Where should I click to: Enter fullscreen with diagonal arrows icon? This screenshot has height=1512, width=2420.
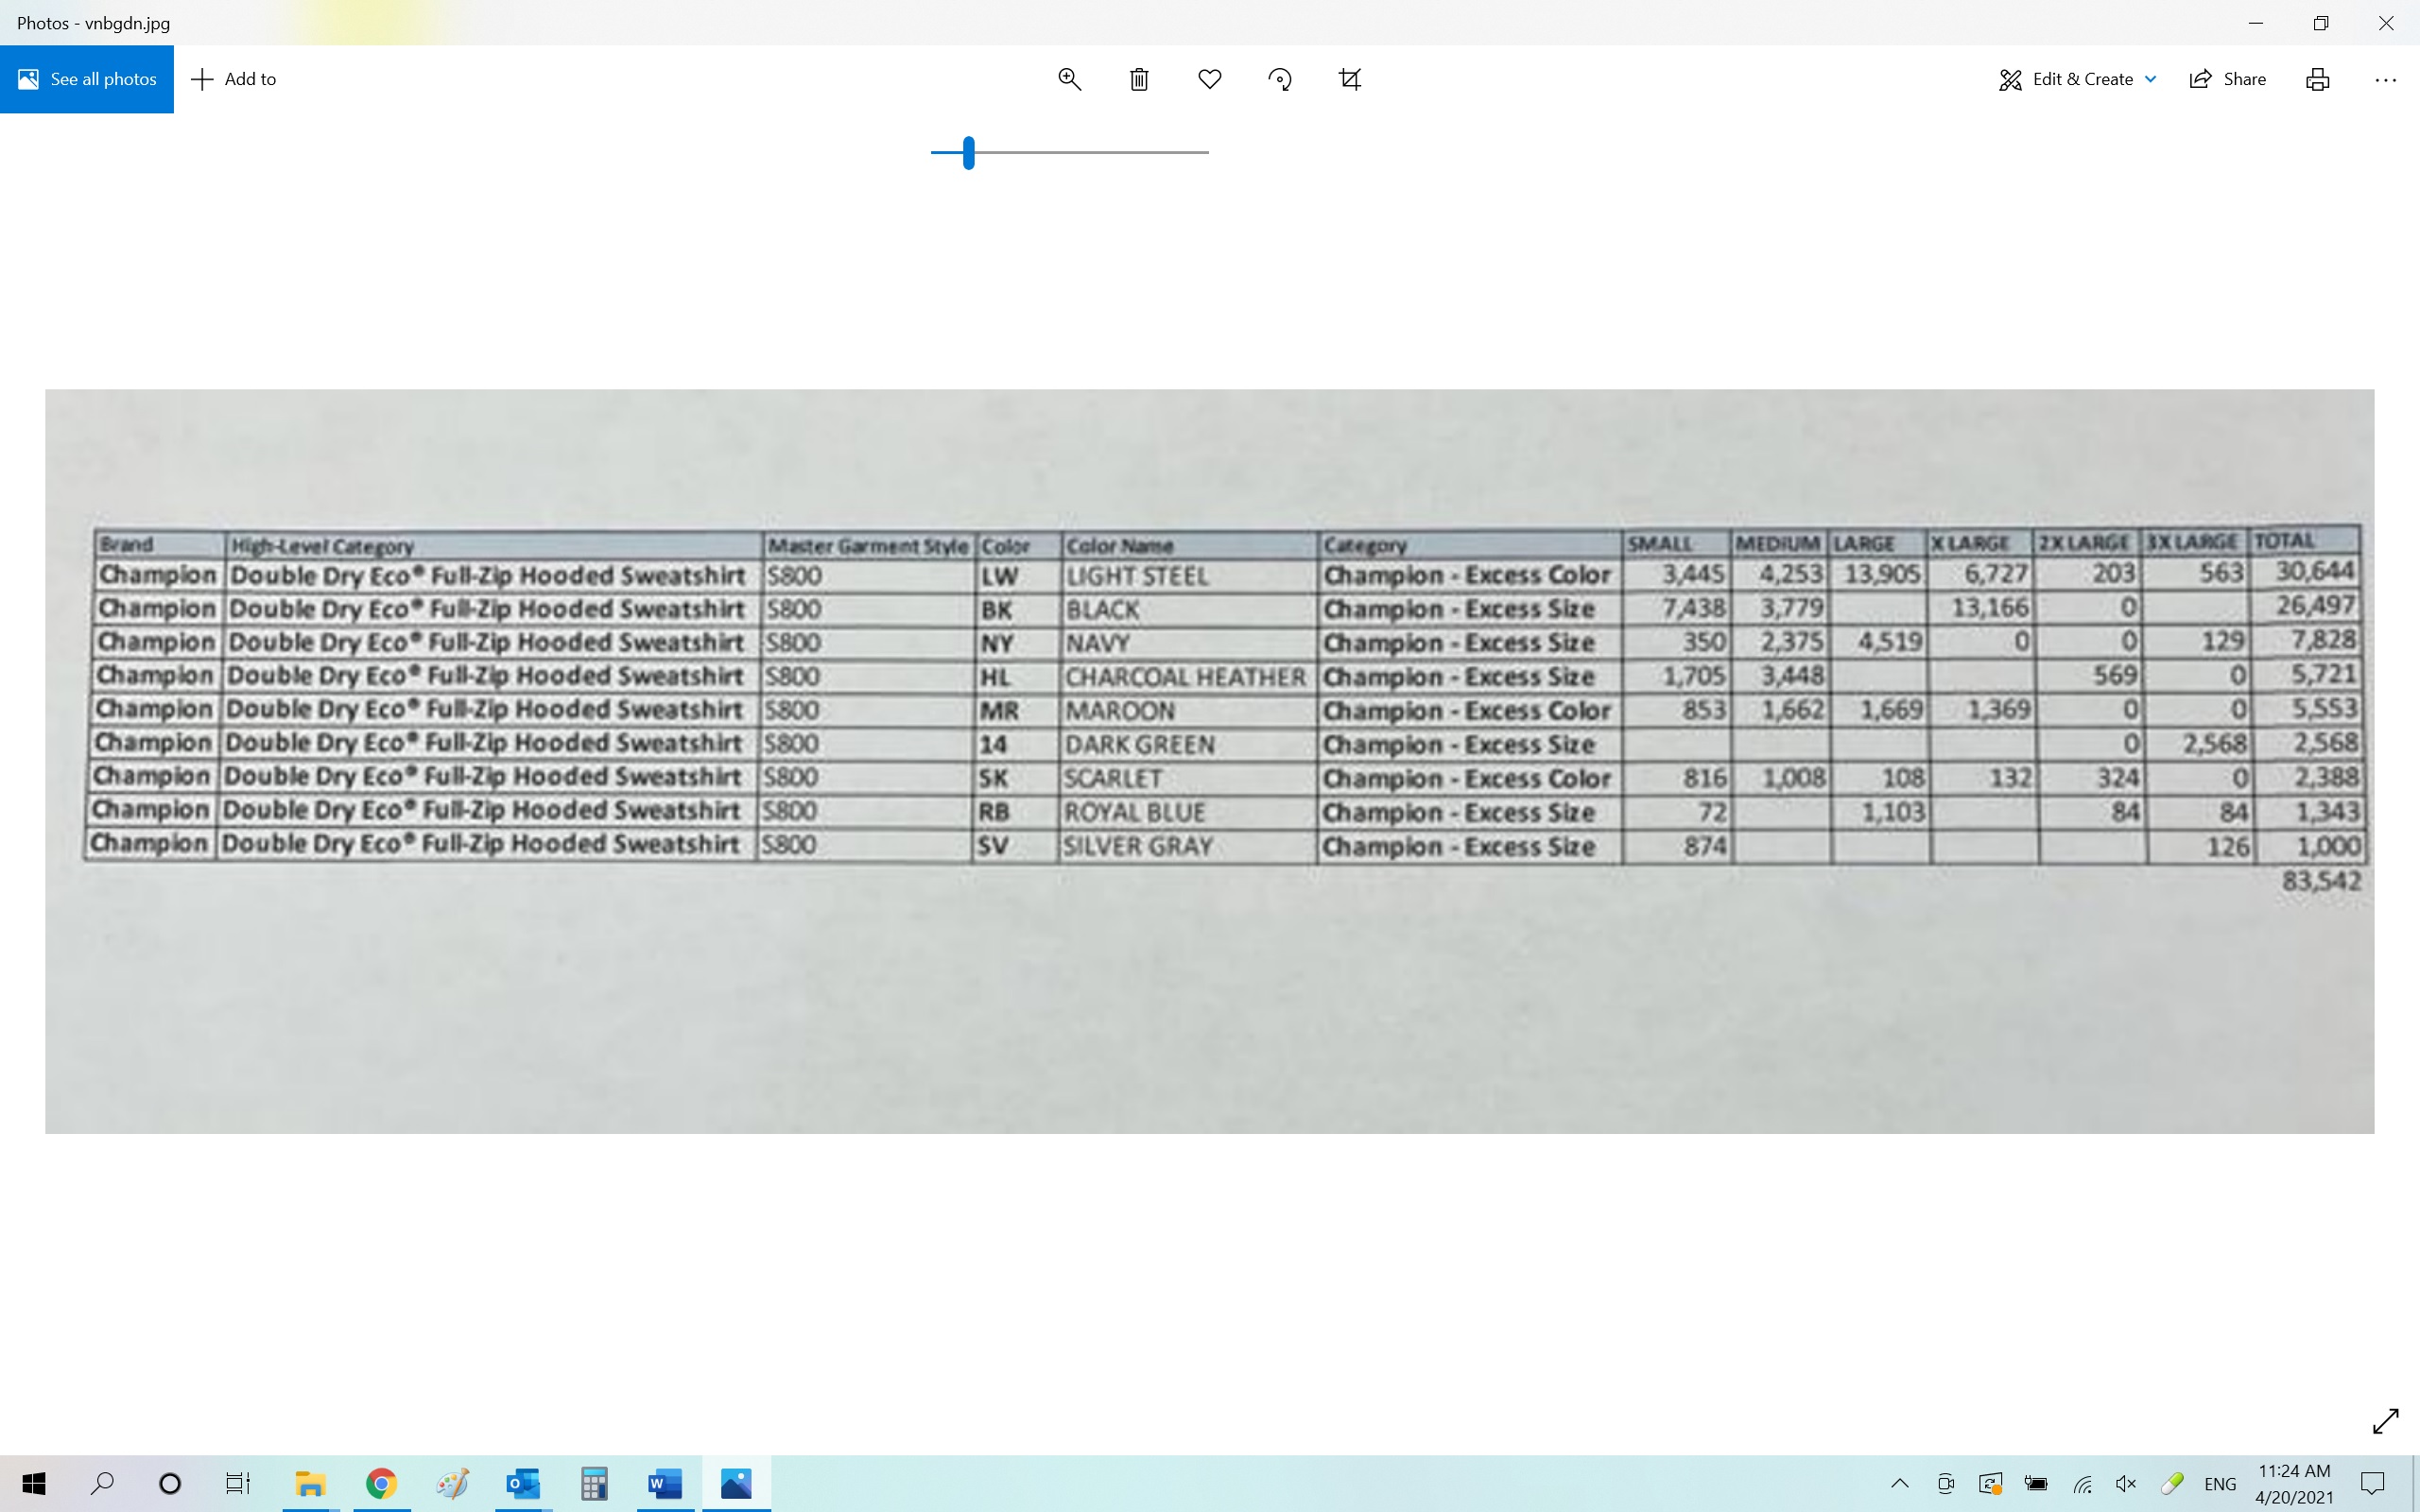[2386, 1421]
